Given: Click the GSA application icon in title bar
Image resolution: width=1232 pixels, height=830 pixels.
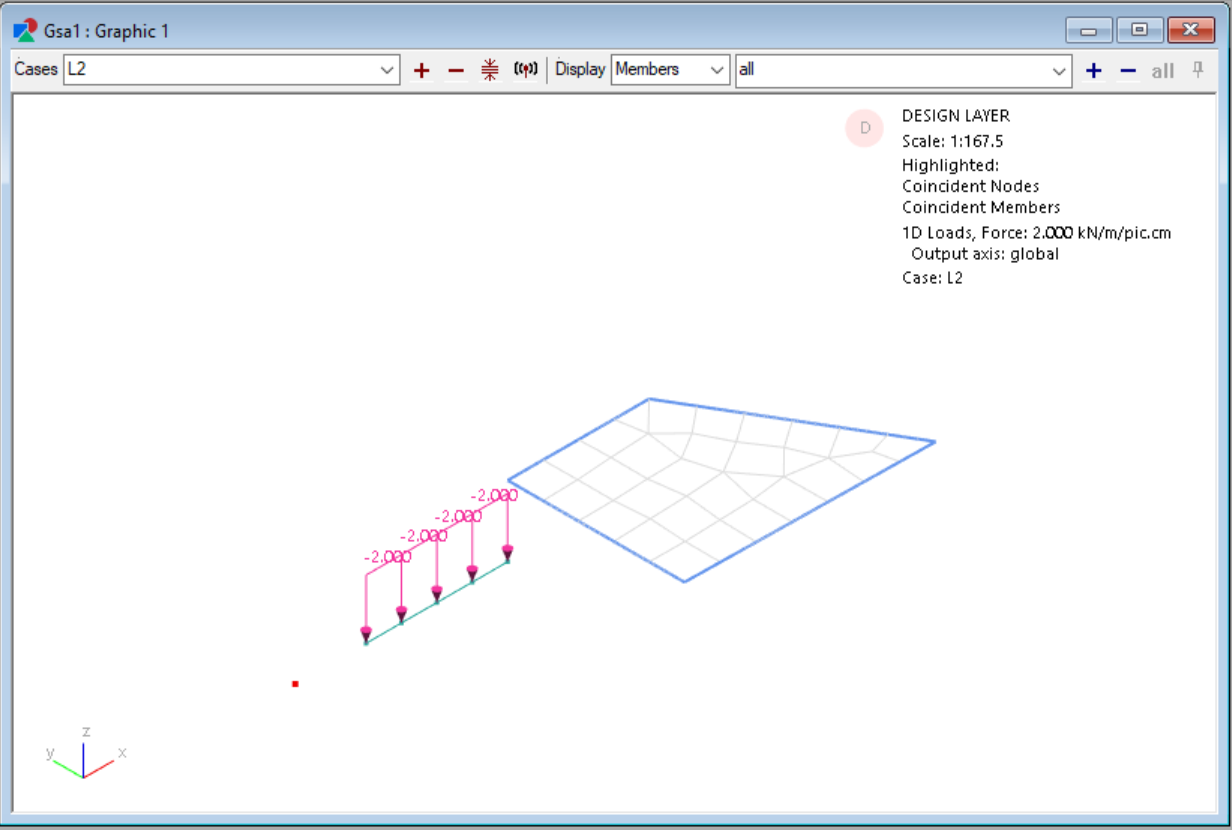Looking at the screenshot, I should click(x=24, y=31).
